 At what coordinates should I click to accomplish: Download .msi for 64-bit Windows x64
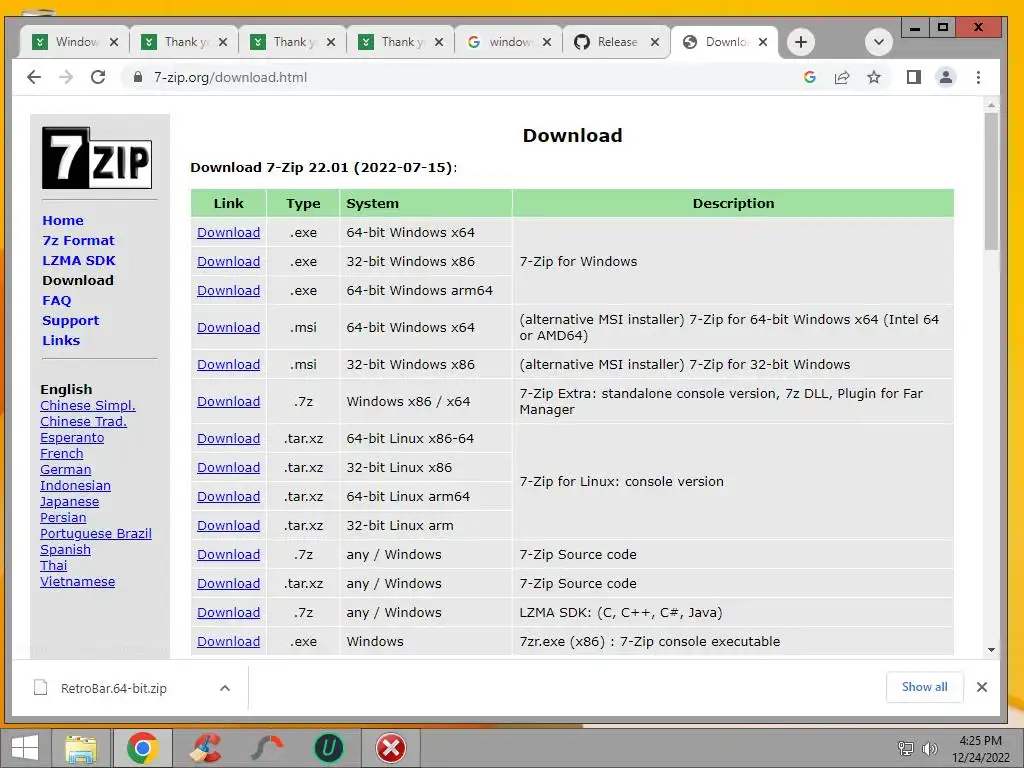click(x=229, y=327)
